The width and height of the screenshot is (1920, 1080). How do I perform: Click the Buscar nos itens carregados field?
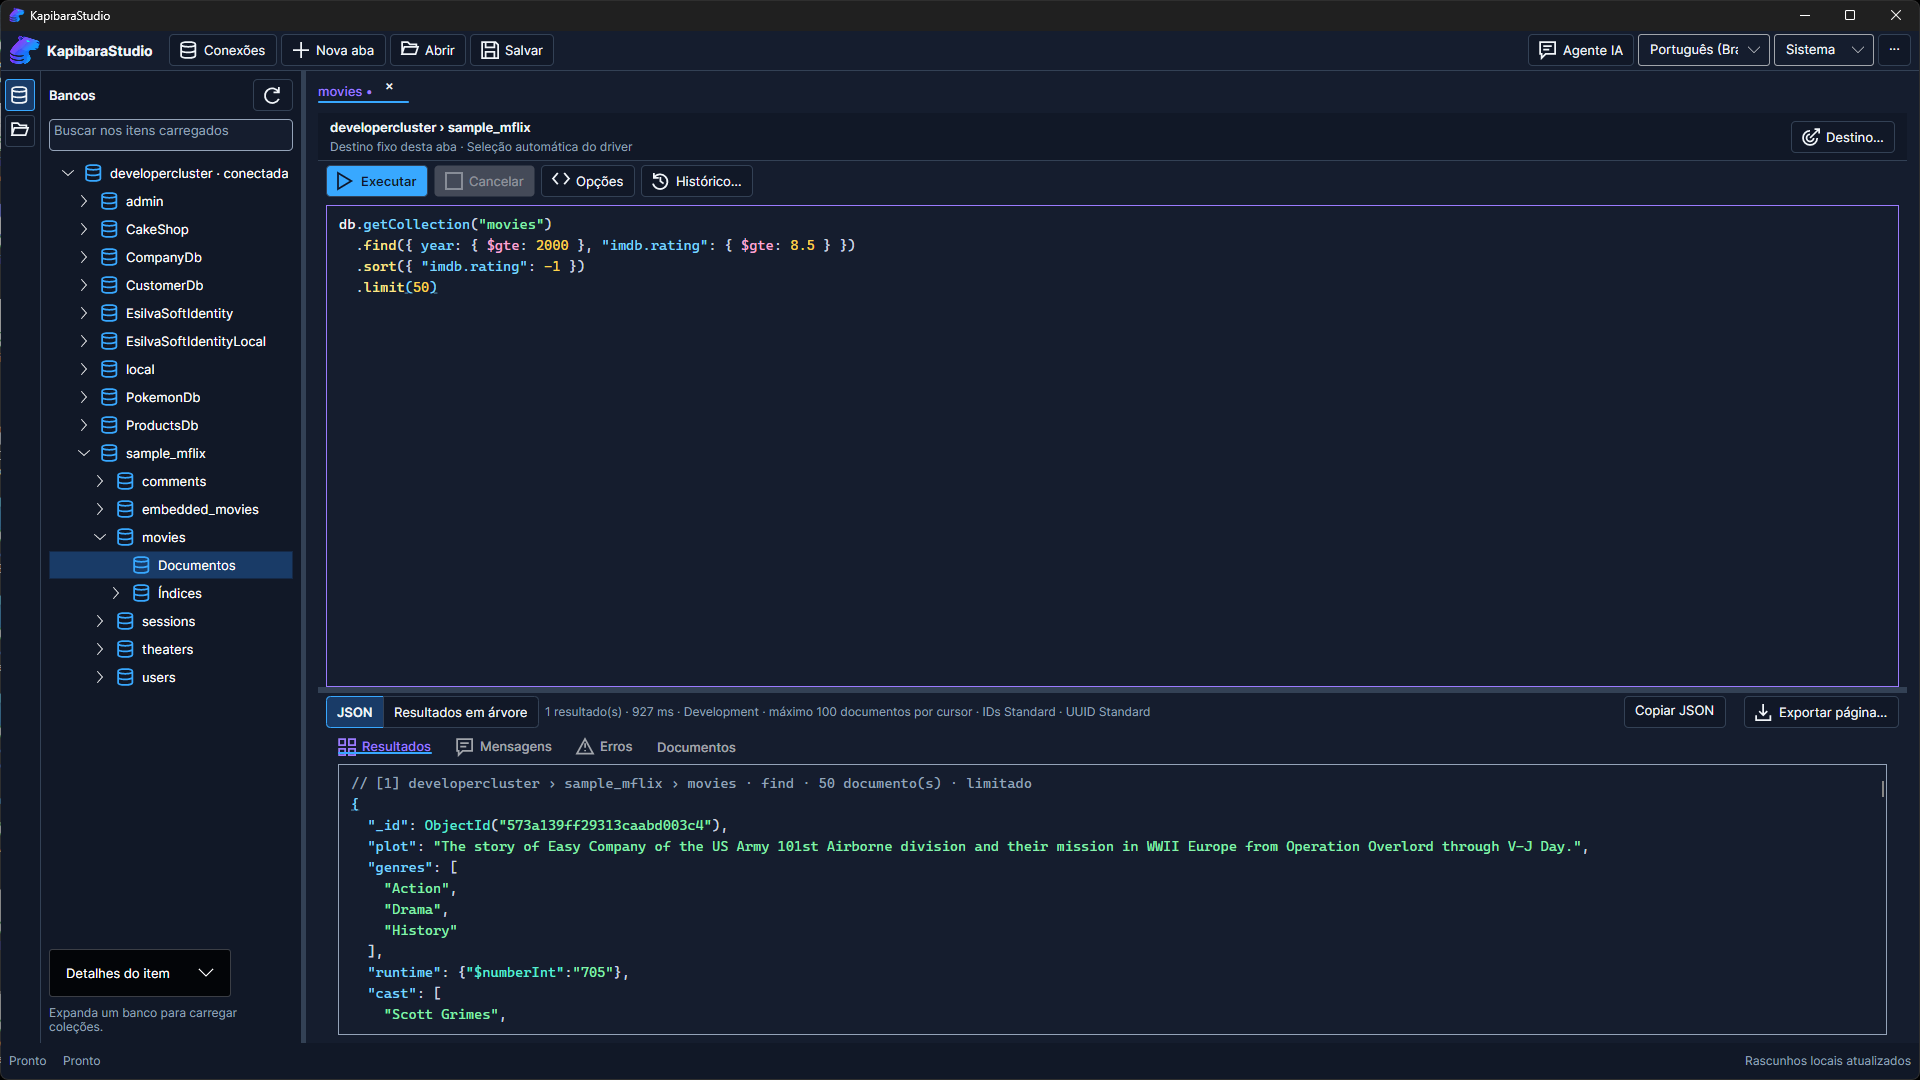pyautogui.click(x=171, y=135)
